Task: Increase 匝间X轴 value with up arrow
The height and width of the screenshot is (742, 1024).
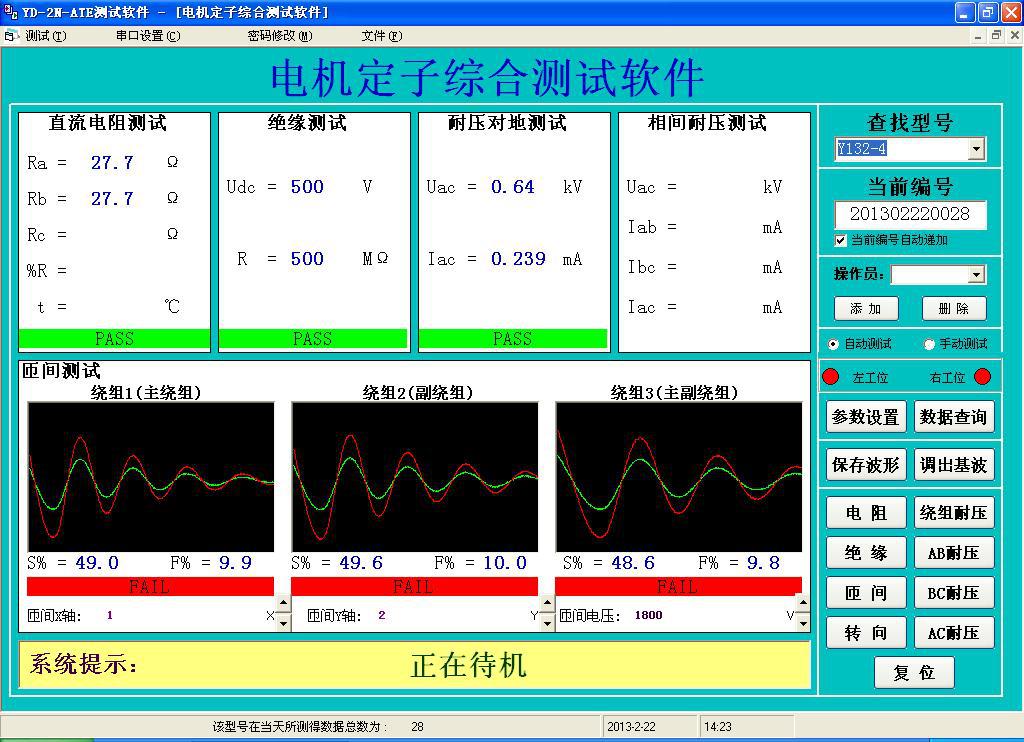Action: click(x=283, y=605)
